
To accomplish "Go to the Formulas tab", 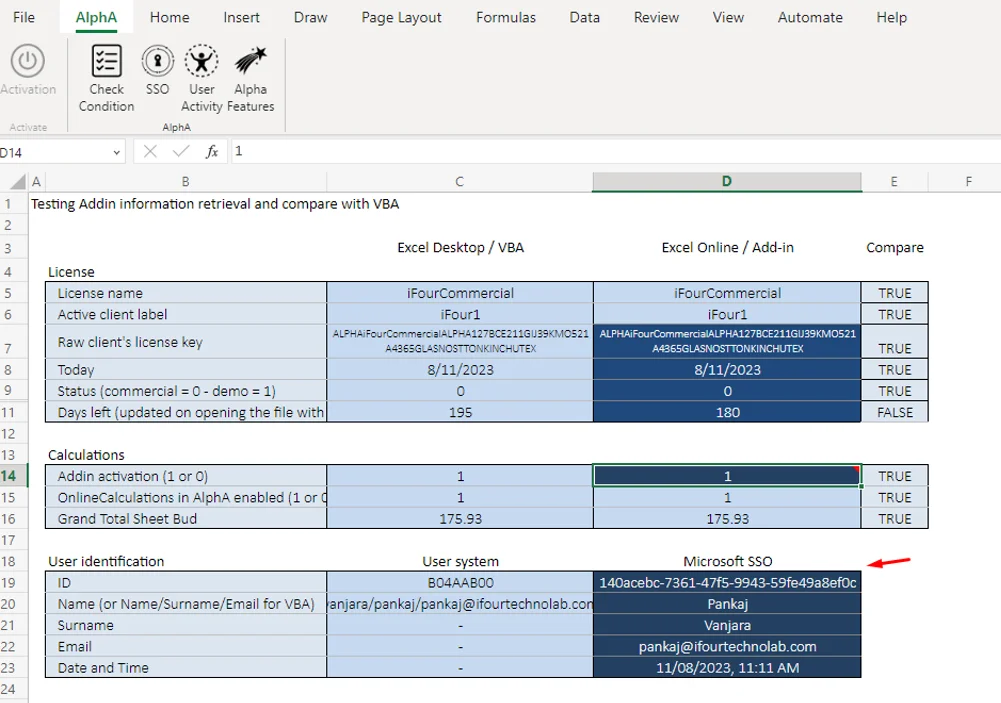I will [506, 17].
